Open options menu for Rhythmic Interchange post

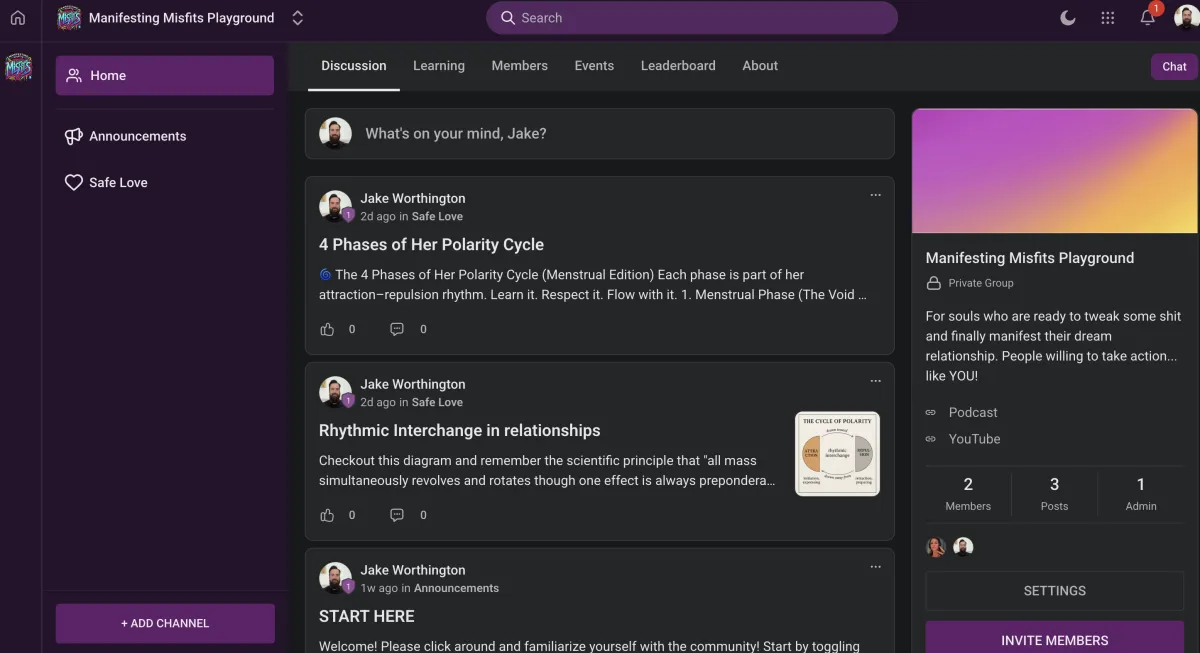click(x=875, y=381)
